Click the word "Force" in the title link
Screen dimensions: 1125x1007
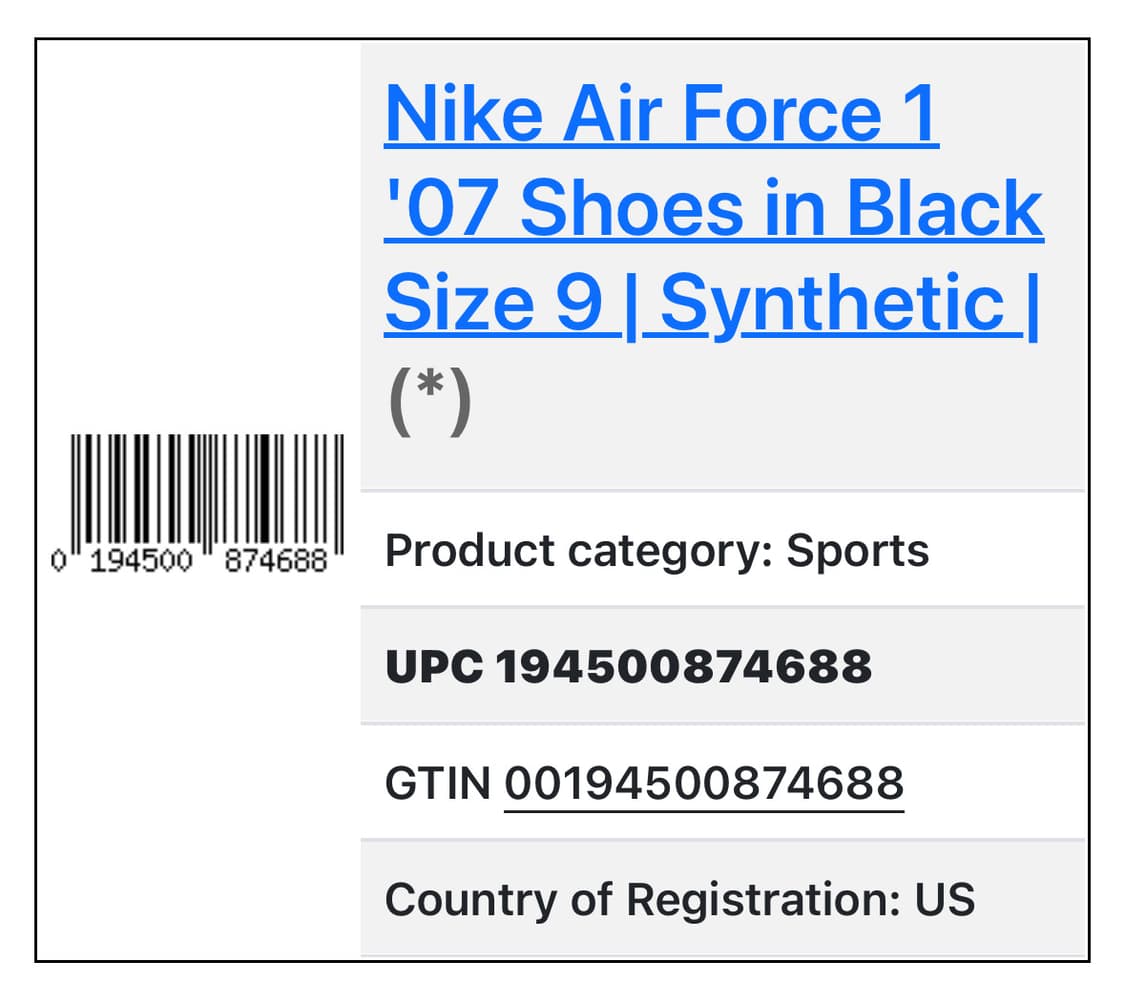(777, 116)
